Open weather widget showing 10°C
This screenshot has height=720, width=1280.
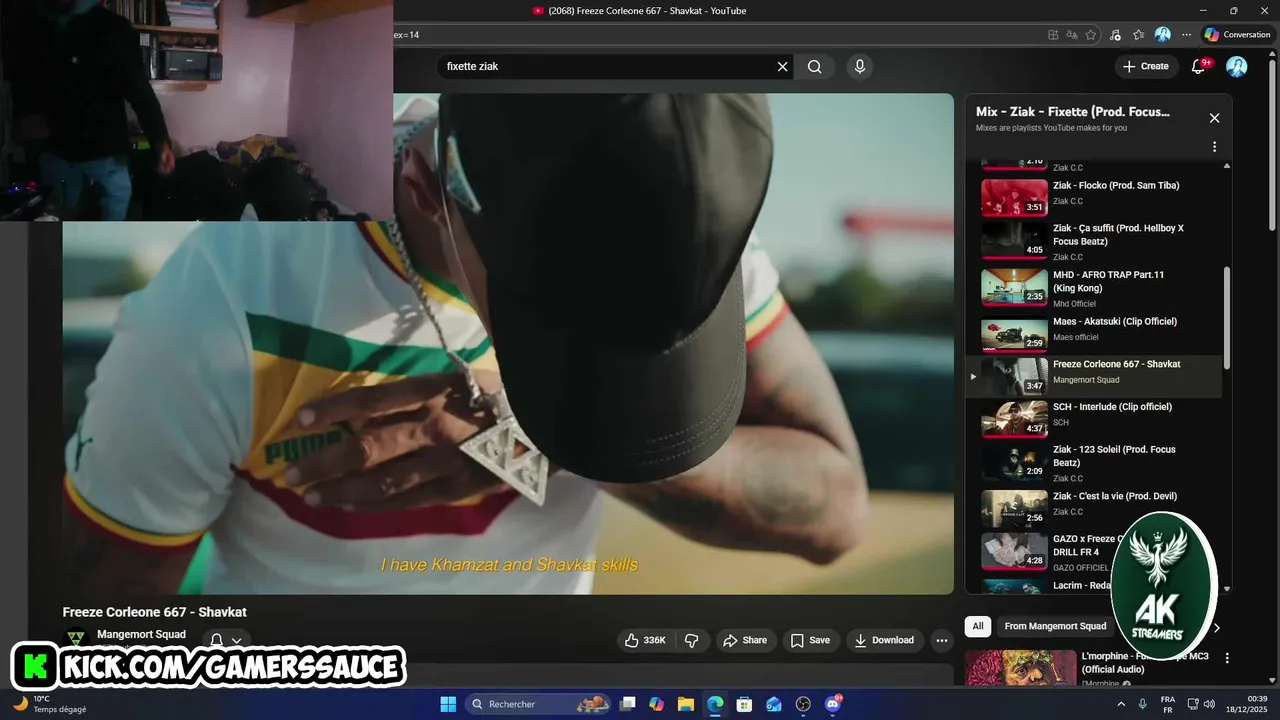tap(50, 704)
